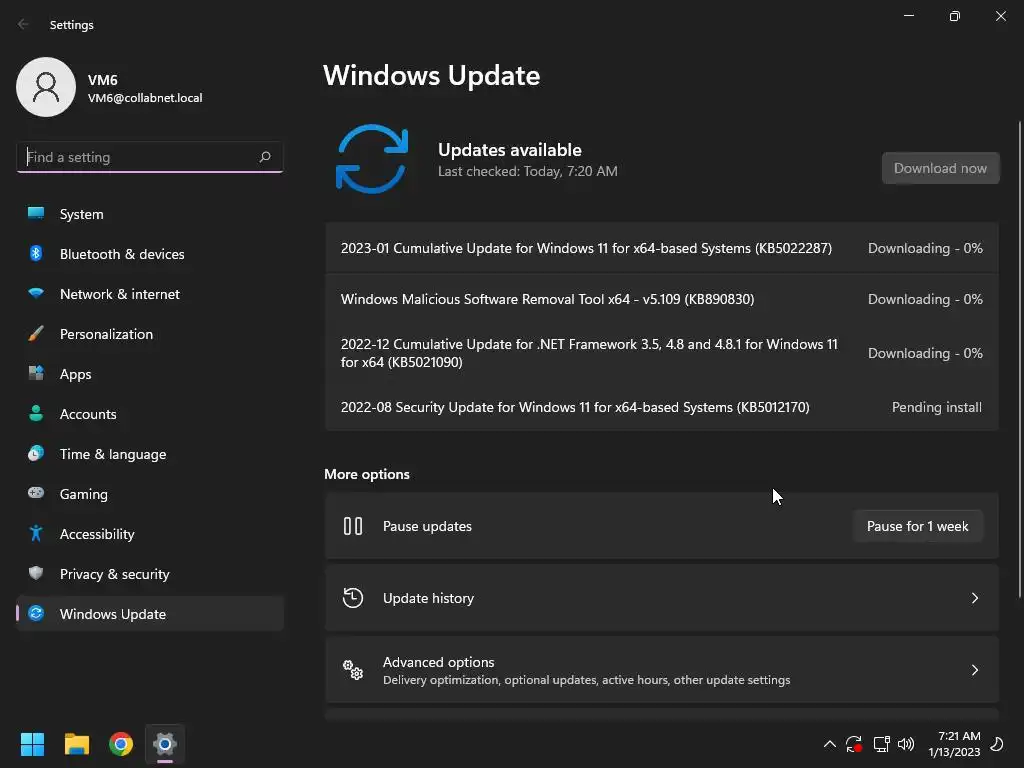The height and width of the screenshot is (768, 1024).
Task: Click the Download now button
Action: point(940,168)
